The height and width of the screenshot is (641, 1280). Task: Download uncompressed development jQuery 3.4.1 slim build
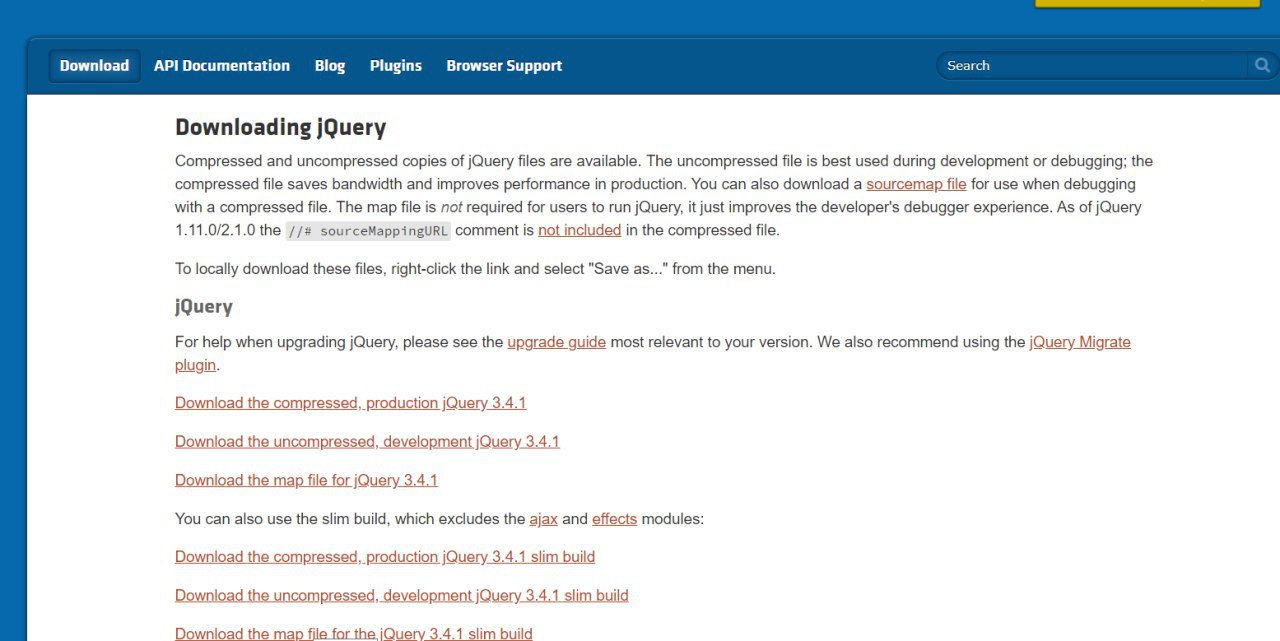pyautogui.click(x=402, y=596)
